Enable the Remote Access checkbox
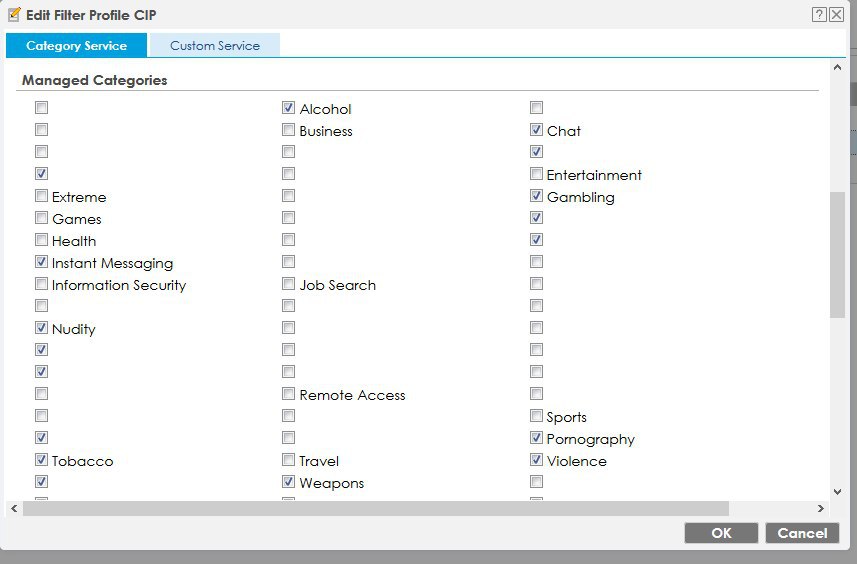Screen dimensions: 857x564 [x=289, y=394]
